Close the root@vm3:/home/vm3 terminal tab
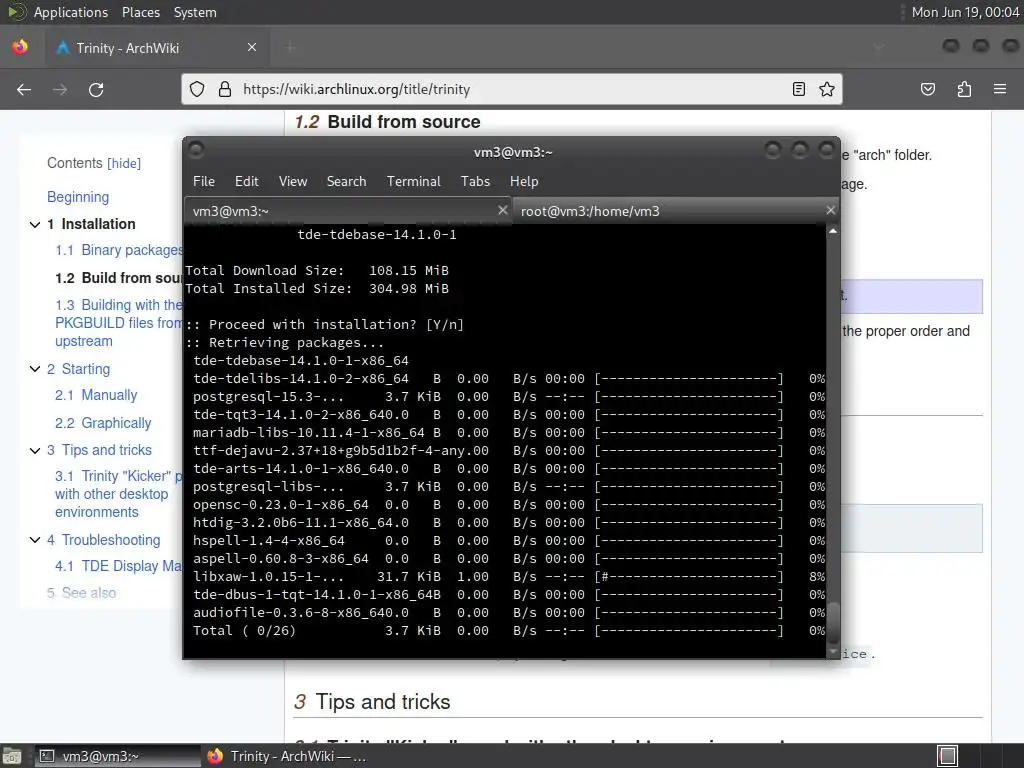The width and height of the screenshot is (1024, 768). [830, 210]
